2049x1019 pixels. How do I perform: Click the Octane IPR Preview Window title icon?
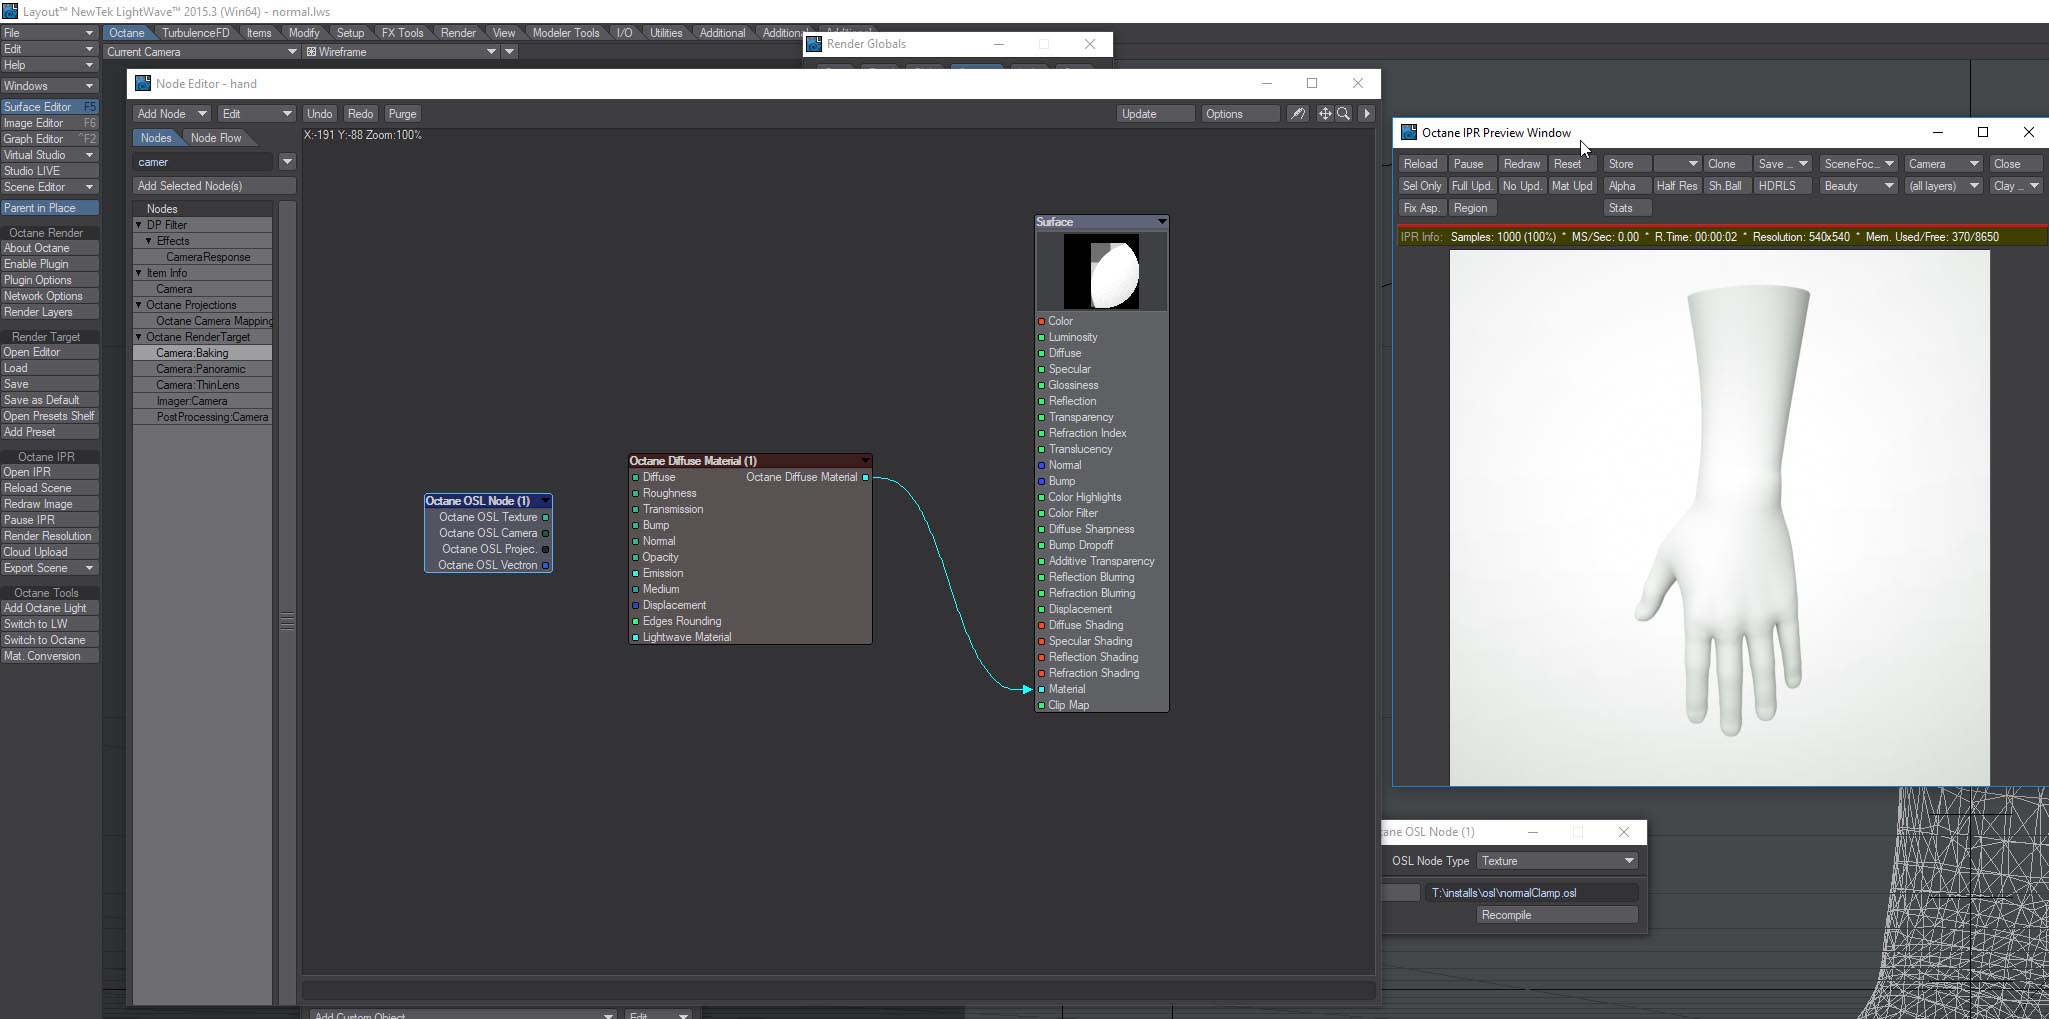coord(1408,133)
